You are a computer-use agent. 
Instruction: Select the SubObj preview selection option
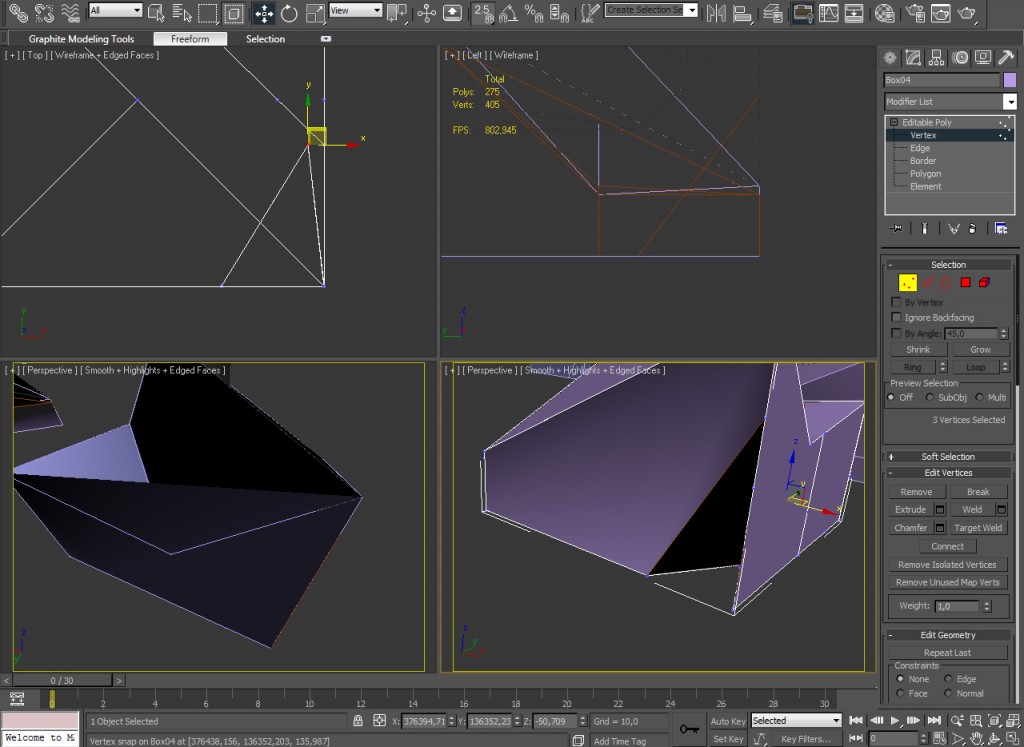(930, 397)
